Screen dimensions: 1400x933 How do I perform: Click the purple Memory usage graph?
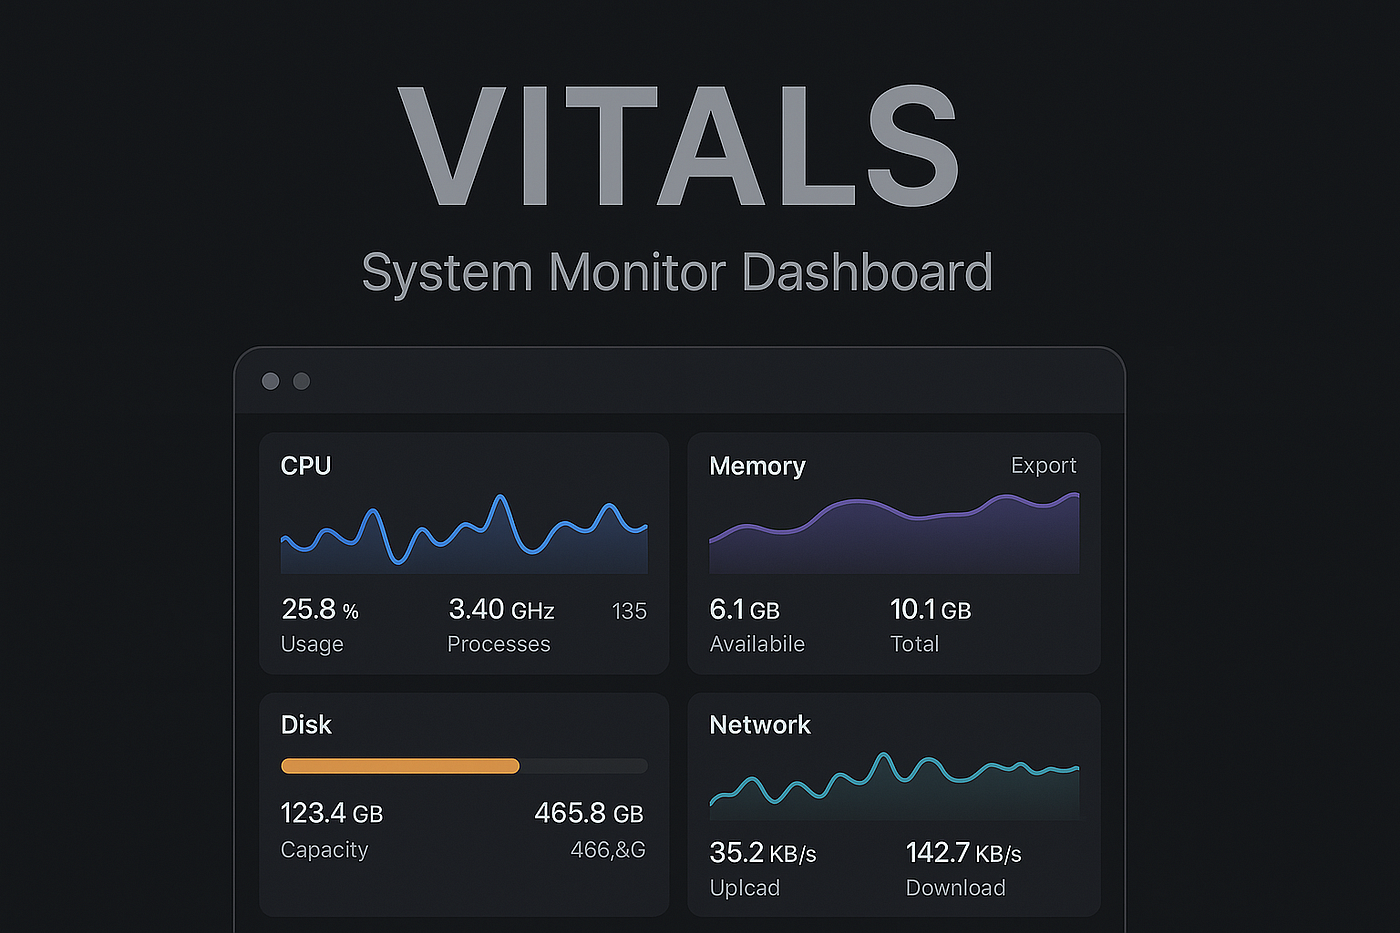pos(894,532)
